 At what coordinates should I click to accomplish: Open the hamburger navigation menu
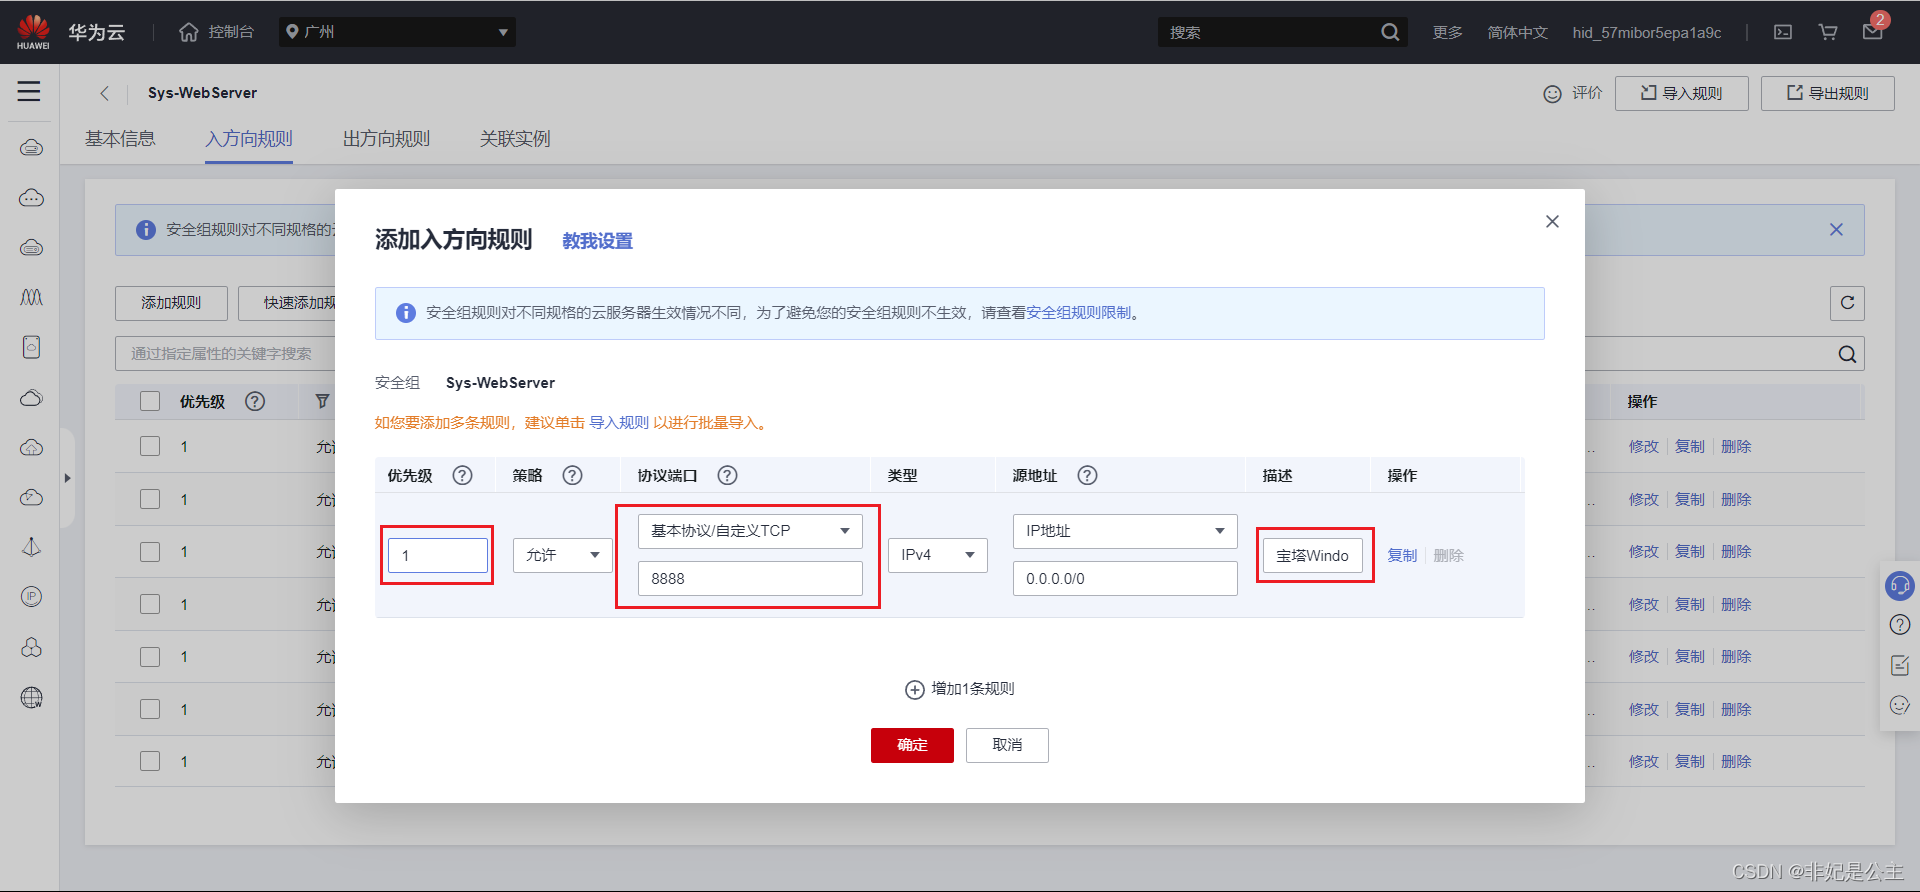(29, 92)
